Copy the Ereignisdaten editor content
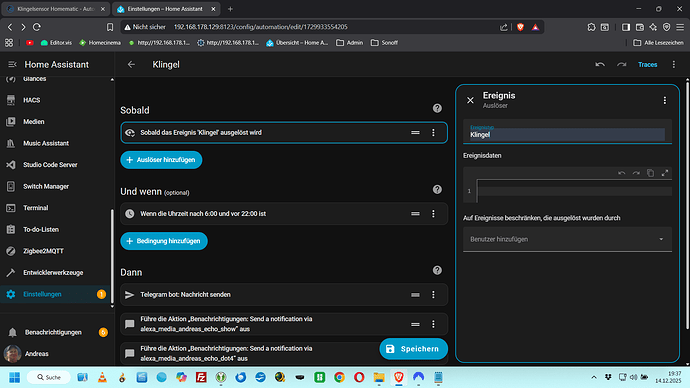Image resolution: width=690 pixels, height=388 pixels. point(650,173)
